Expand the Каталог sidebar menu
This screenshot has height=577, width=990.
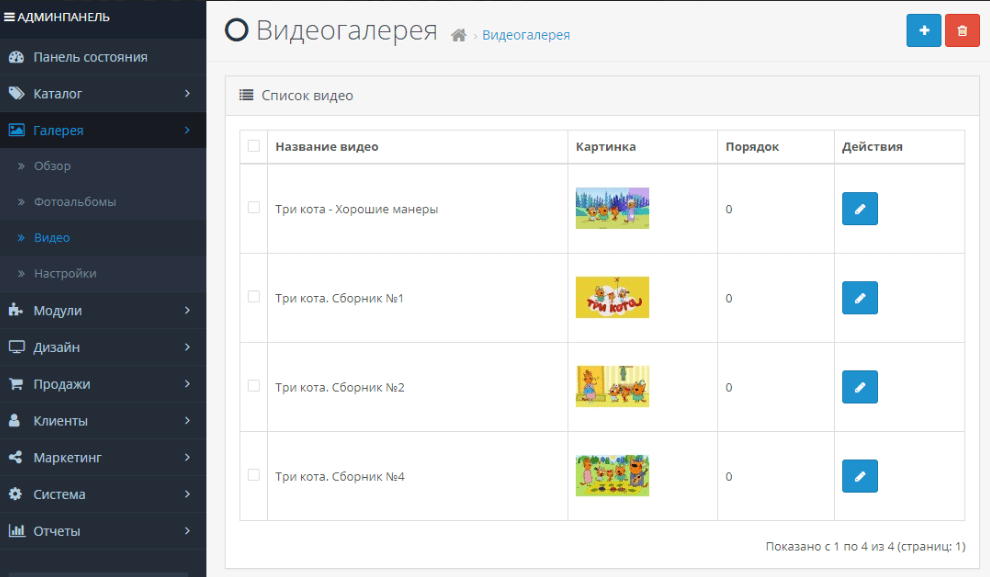pos(100,94)
